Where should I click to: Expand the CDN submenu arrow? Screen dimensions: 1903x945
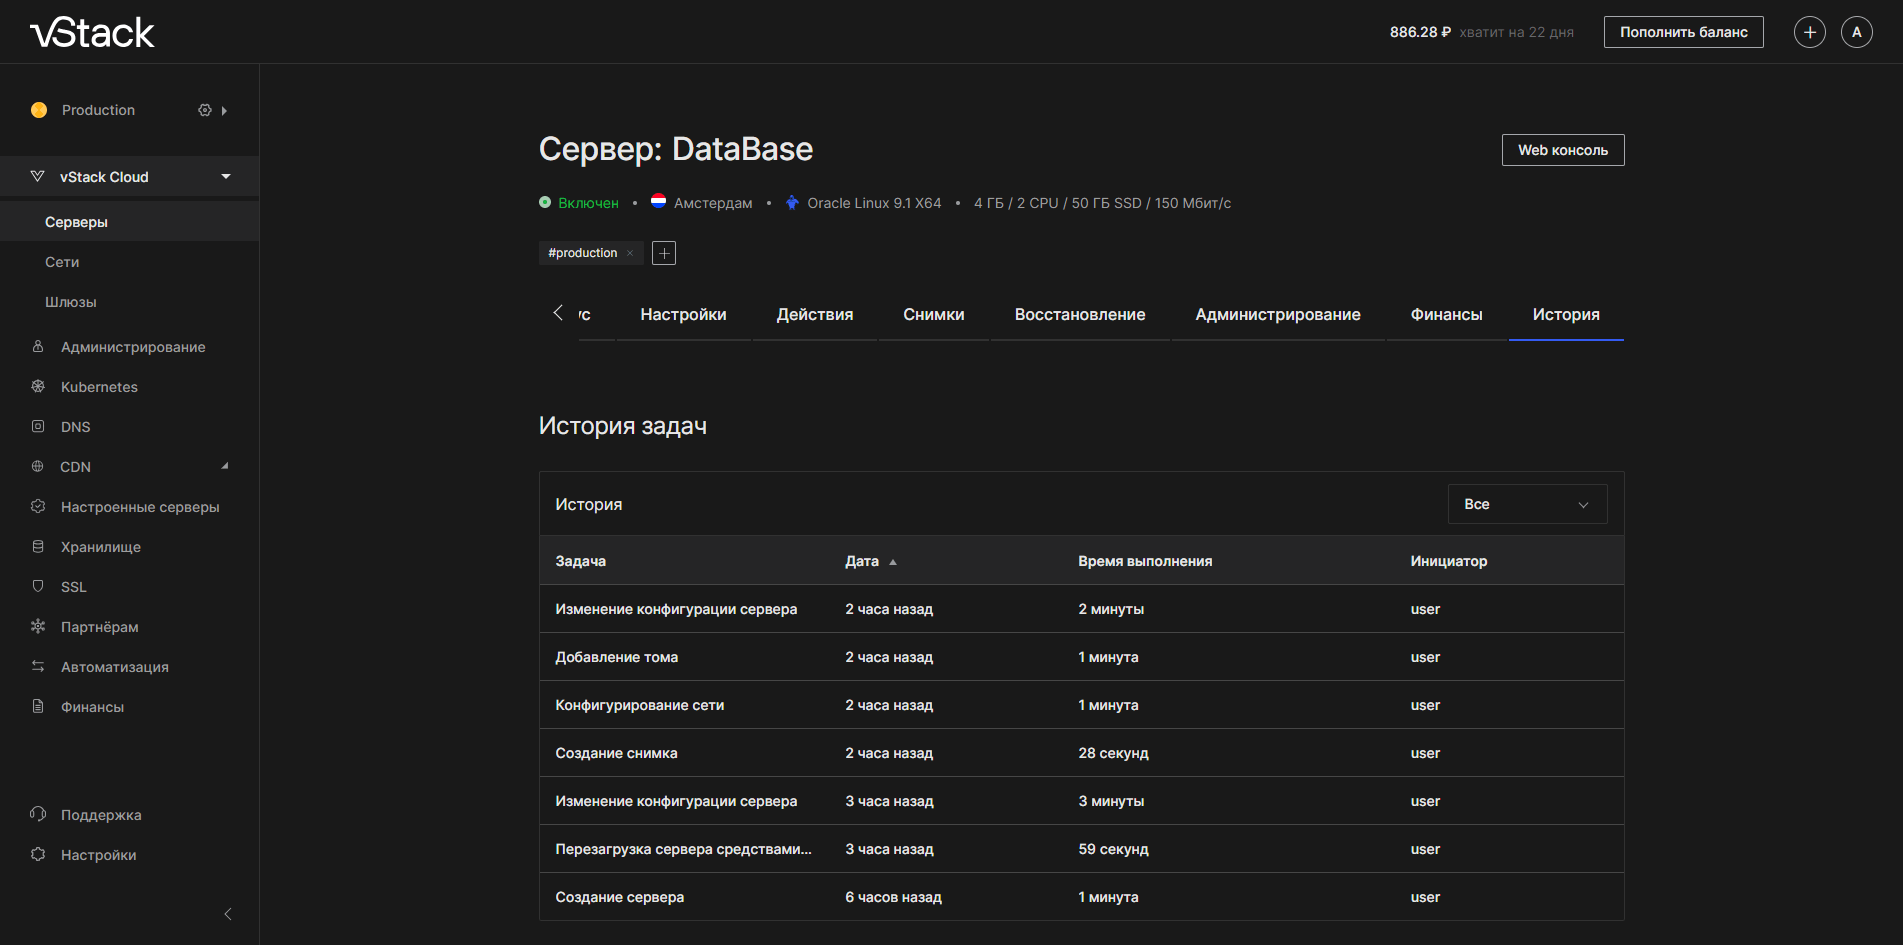pyautogui.click(x=225, y=466)
